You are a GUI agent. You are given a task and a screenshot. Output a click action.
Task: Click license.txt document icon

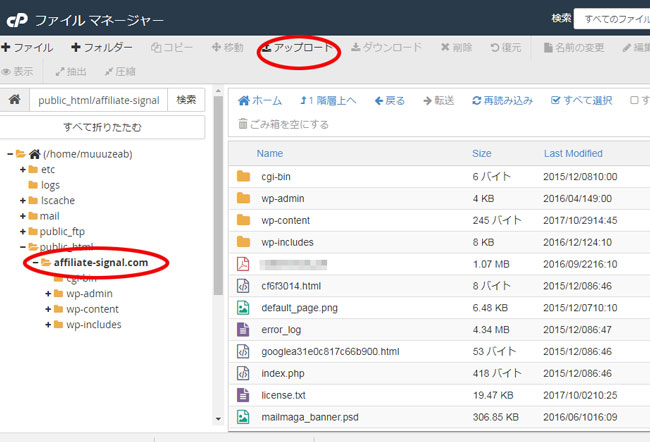click(x=243, y=395)
